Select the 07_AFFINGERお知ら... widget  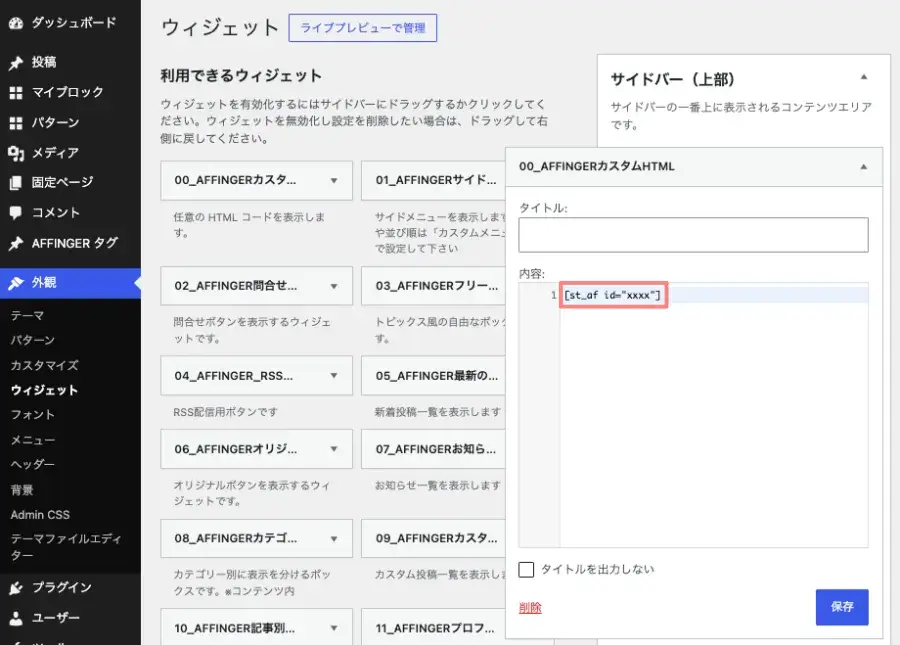coord(434,449)
